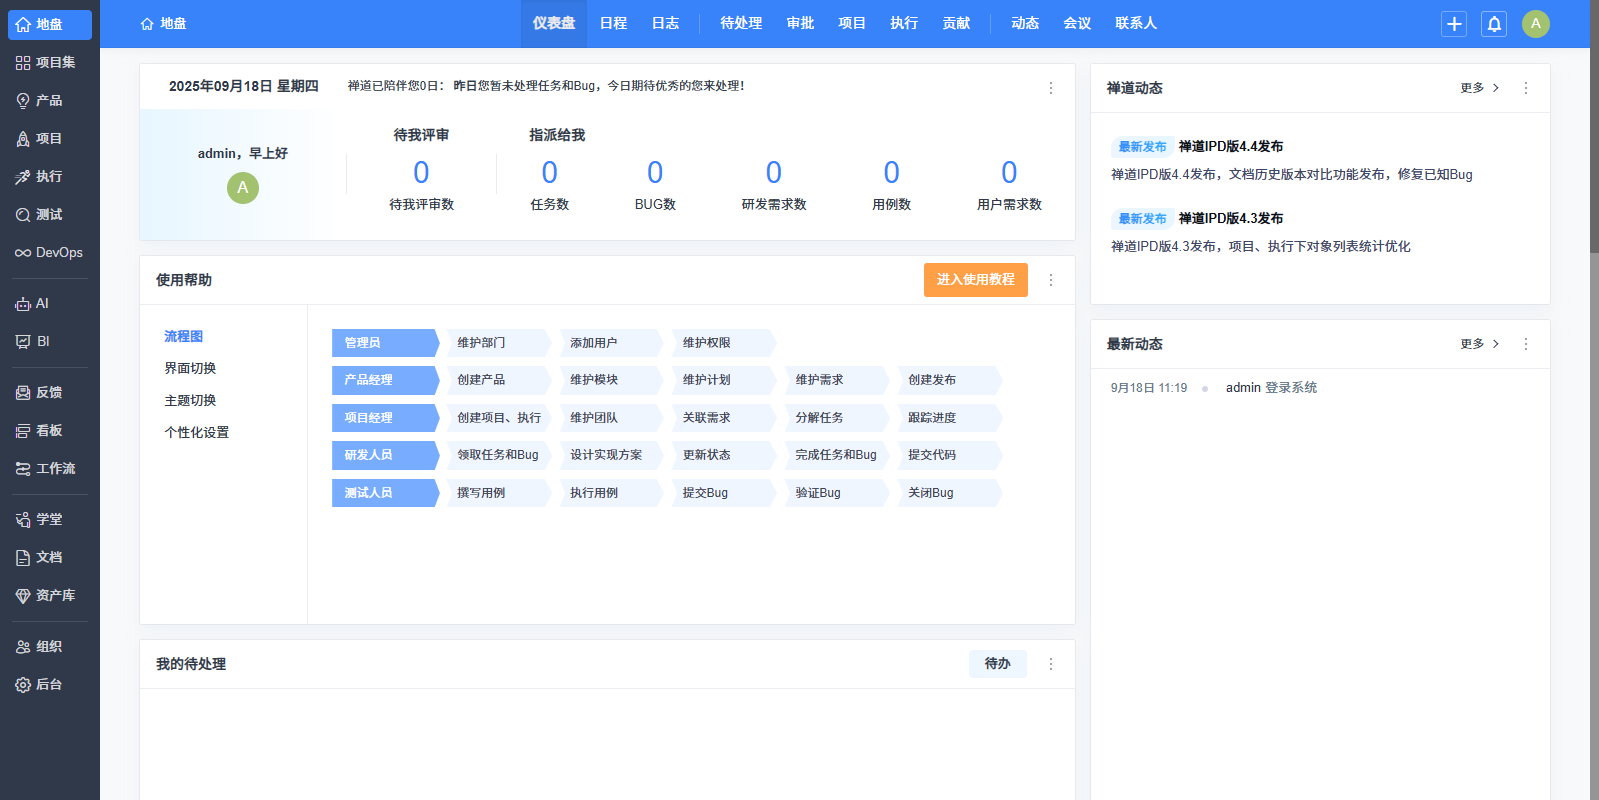The height and width of the screenshot is (800, 1599).
Task: Select 界面切换 in help list
Action: pos(190,368)
